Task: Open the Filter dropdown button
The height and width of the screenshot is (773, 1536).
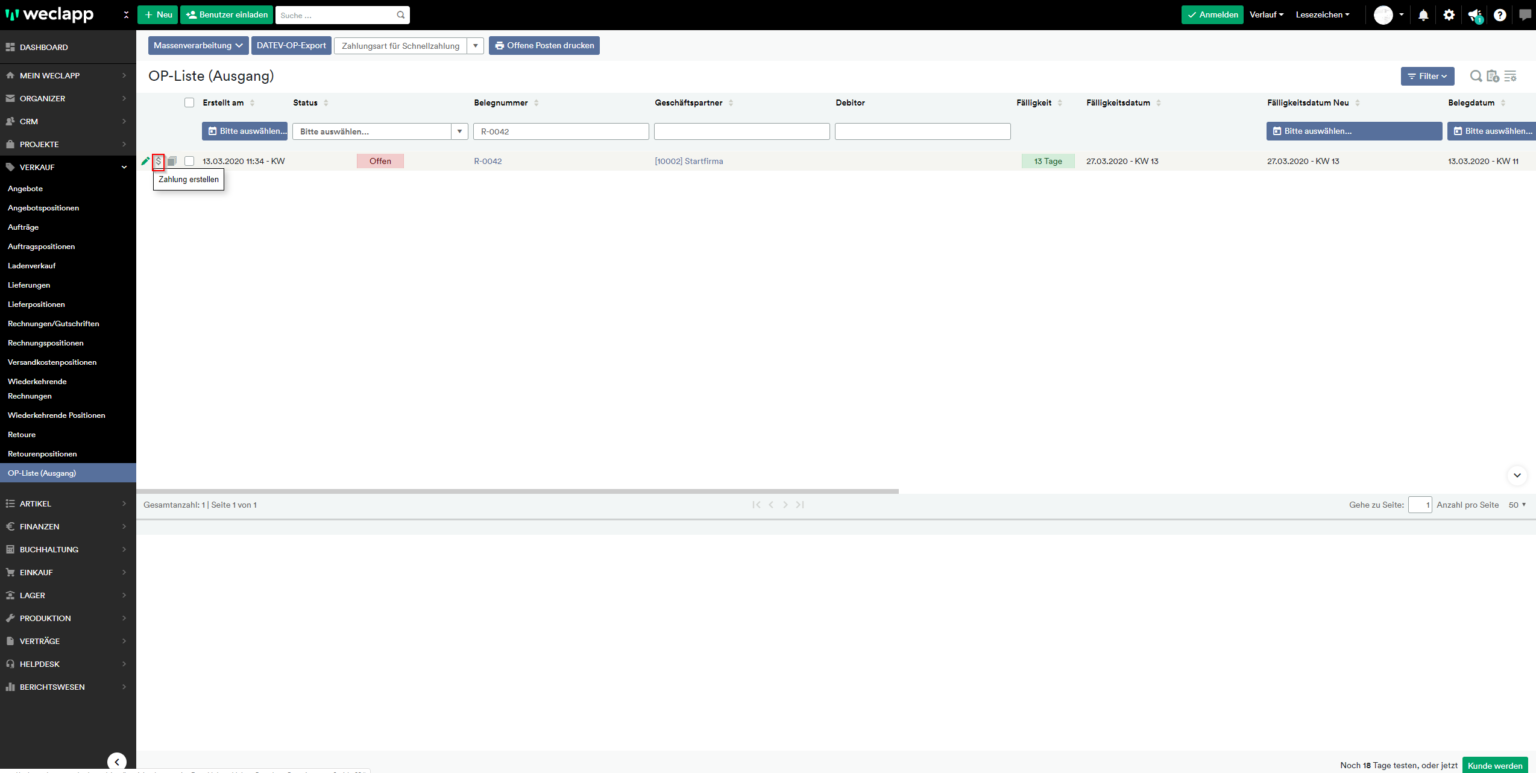Action: tap(1427, 76)
